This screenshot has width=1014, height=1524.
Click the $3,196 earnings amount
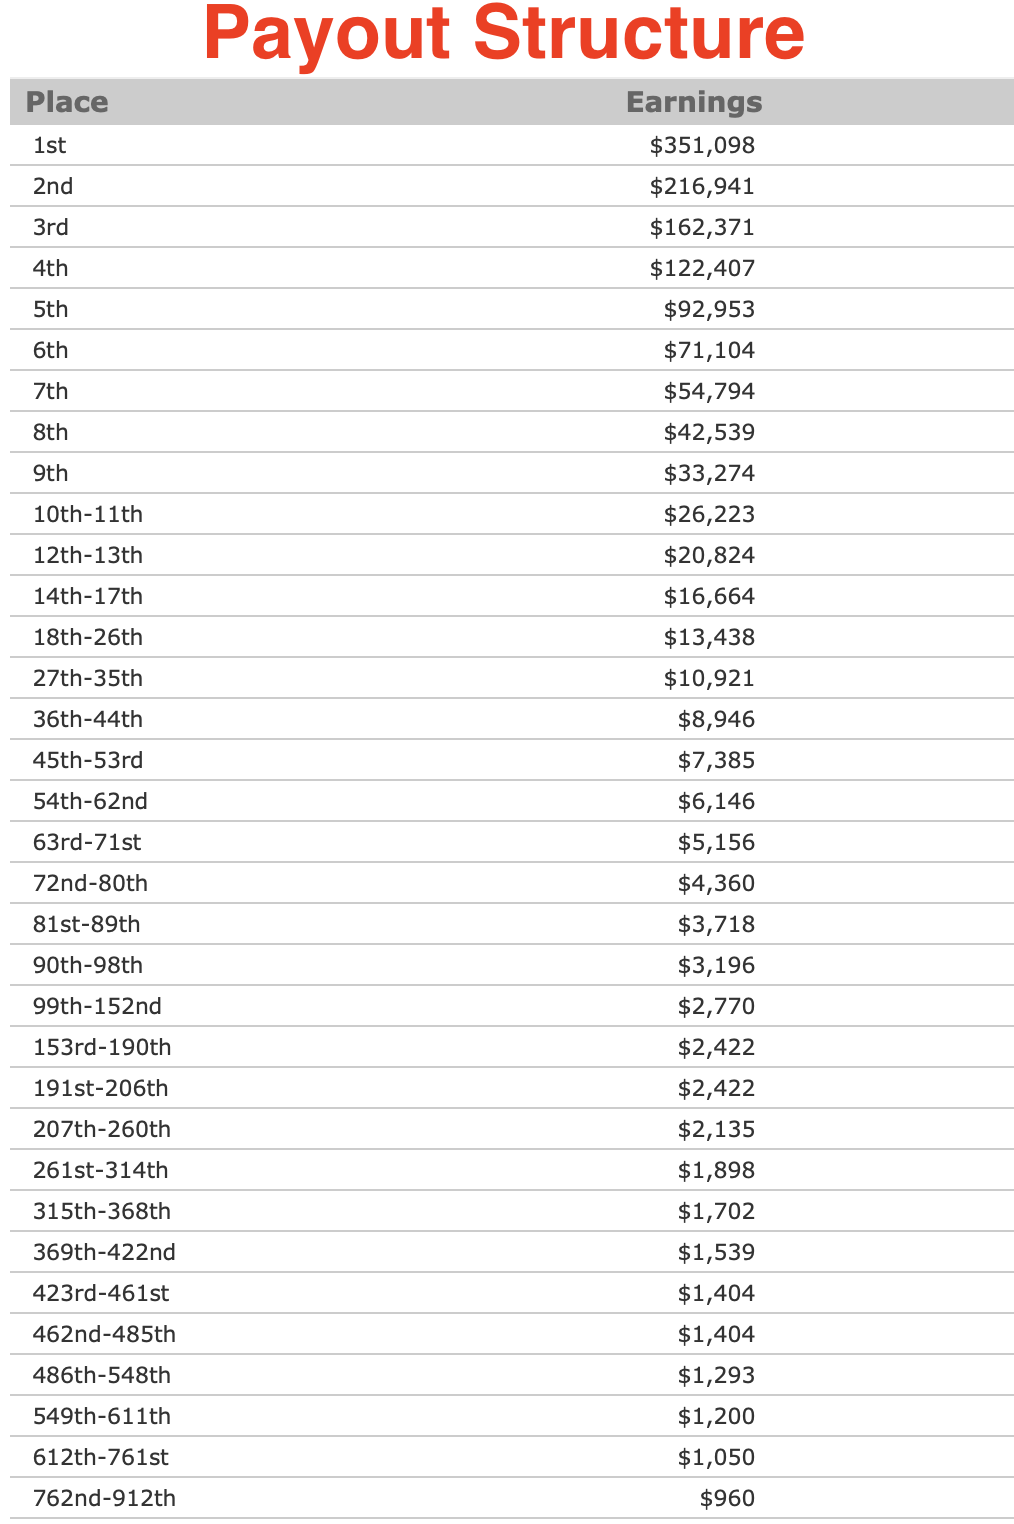click(716, 966)
